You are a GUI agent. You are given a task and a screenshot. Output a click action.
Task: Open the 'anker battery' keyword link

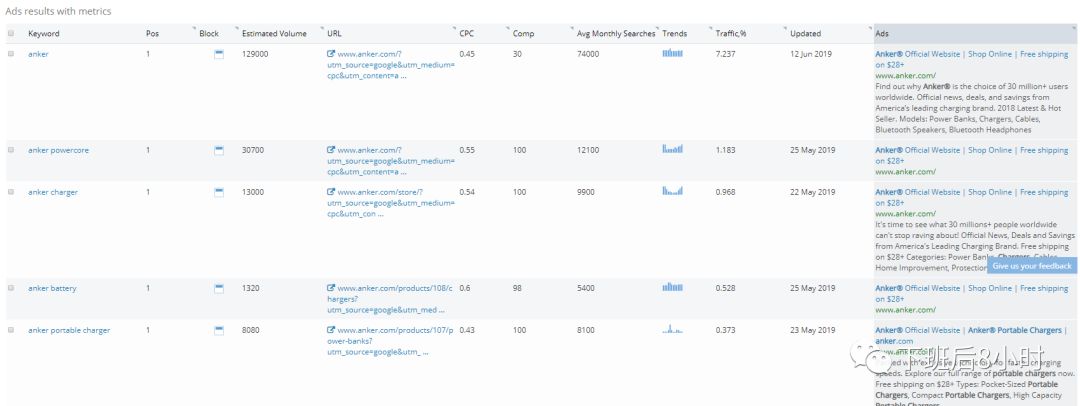click(52, 288)
